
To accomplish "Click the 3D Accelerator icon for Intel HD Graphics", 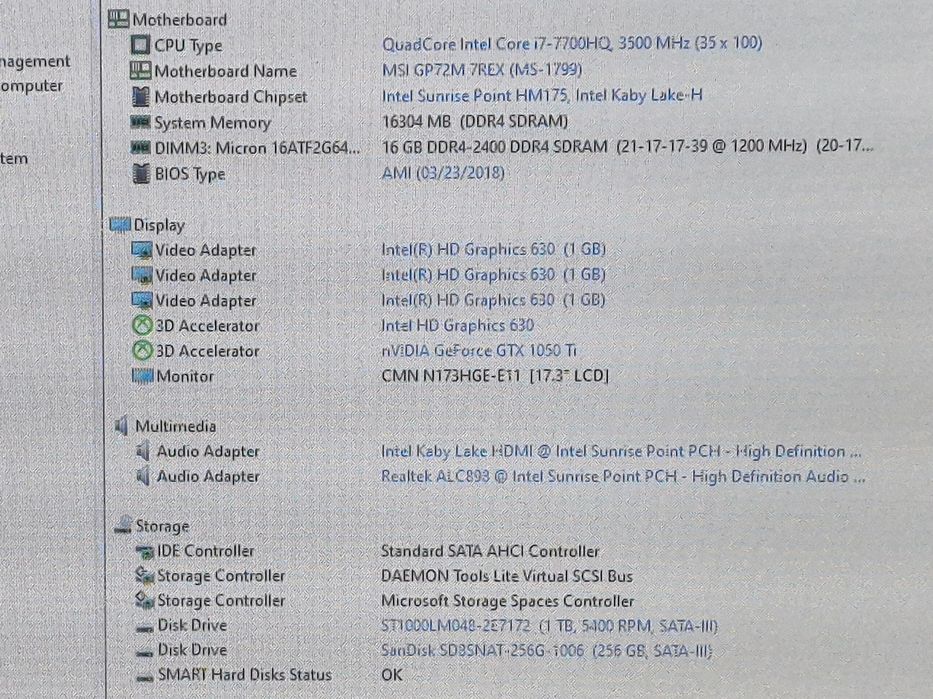I will click(142, 325).
